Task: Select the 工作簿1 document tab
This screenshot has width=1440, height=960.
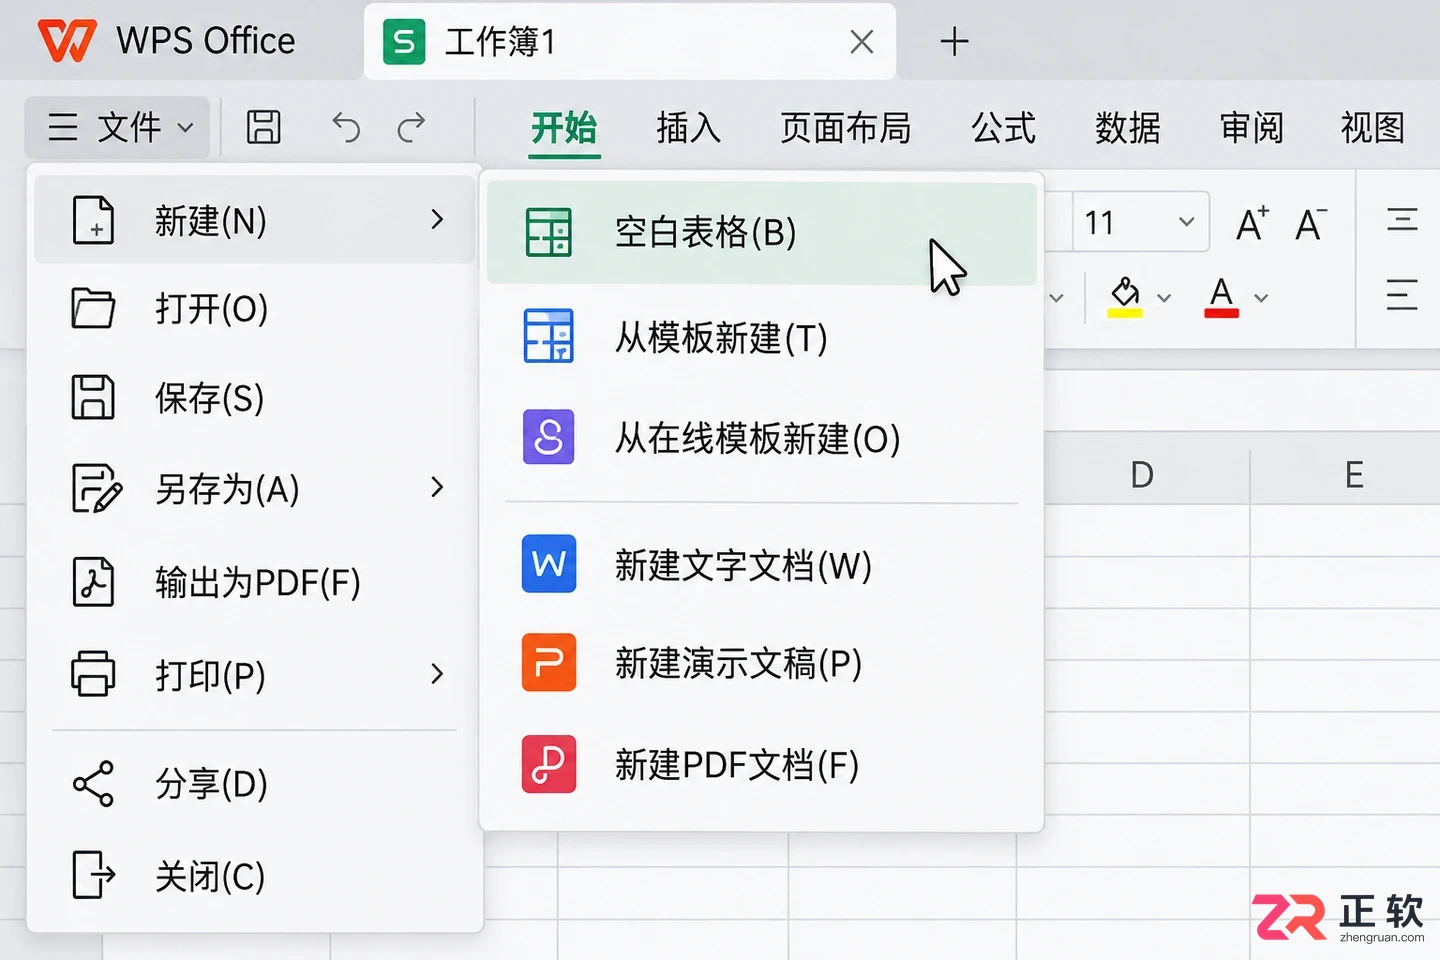Action: click(630, 42)
